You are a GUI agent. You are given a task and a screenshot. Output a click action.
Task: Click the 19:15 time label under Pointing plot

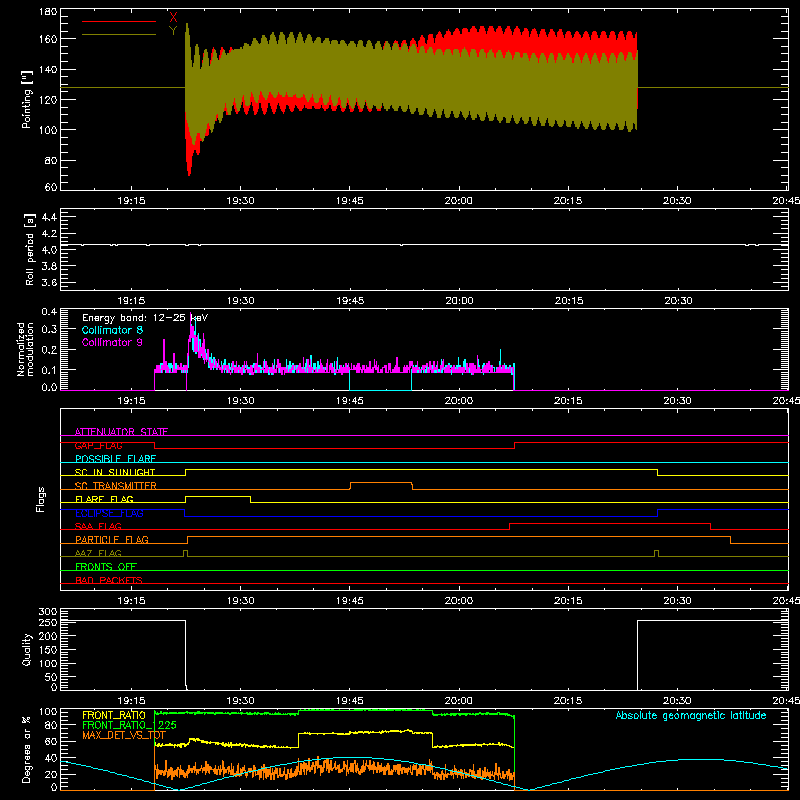click(x=131, y=201)
